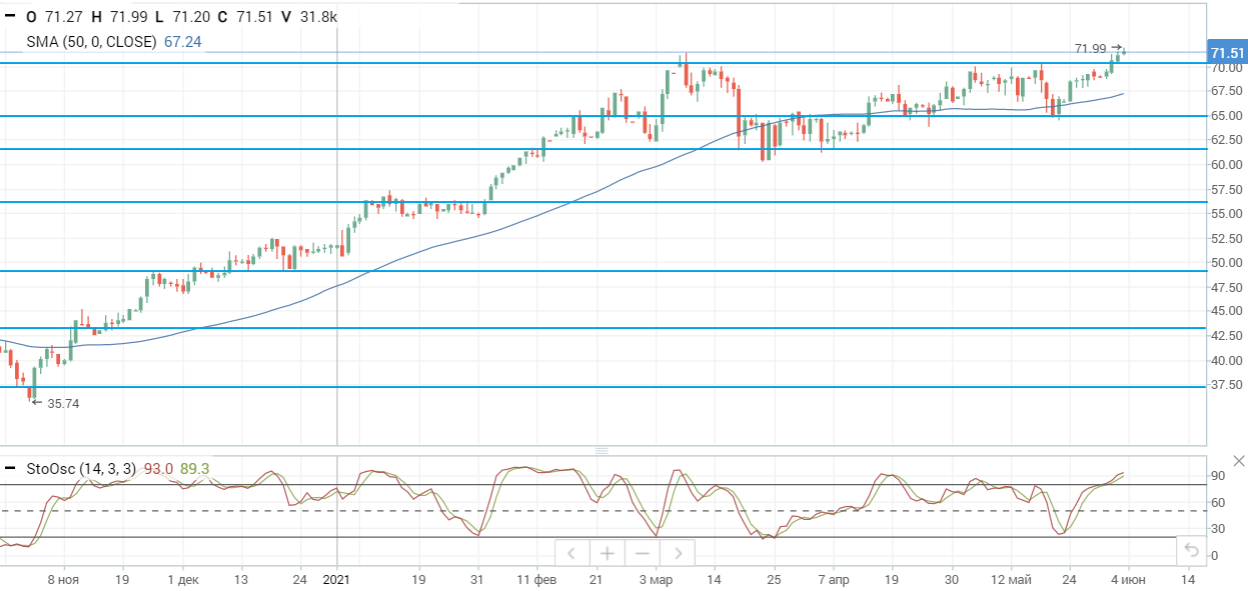Viewport: 1248px width, 591px height.
Task: Click the 2021 label on date axis
Action: 337,579
